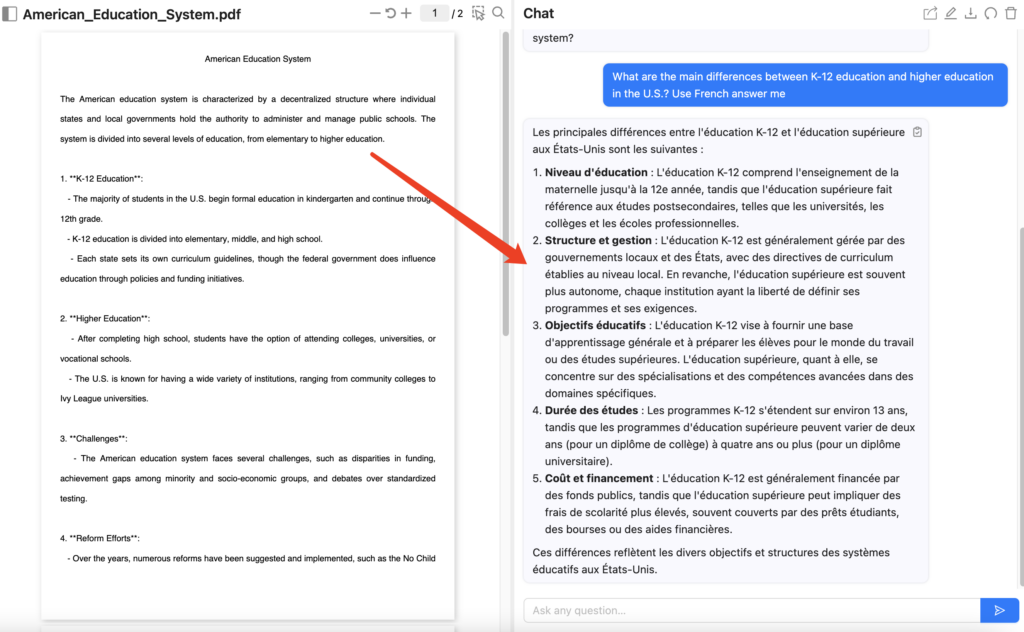Click the '3. **Challenges**:' heading in PDF
This screenshot has height=632, width=1024.
93,439
